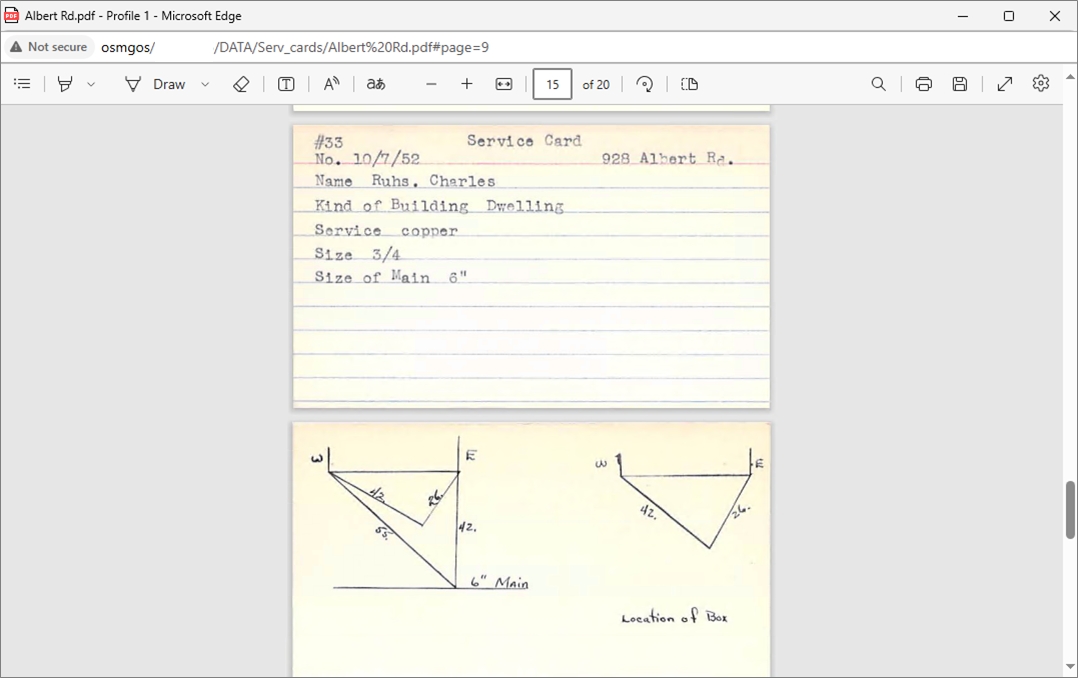1078x678 pixels.
Task: Open the table of contents panel
Action: coord(22,84)
